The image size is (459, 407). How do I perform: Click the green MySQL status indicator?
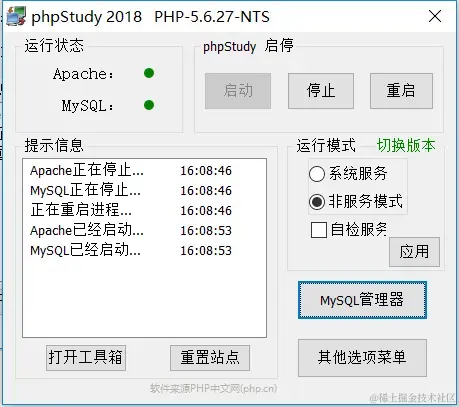[149, 105]
